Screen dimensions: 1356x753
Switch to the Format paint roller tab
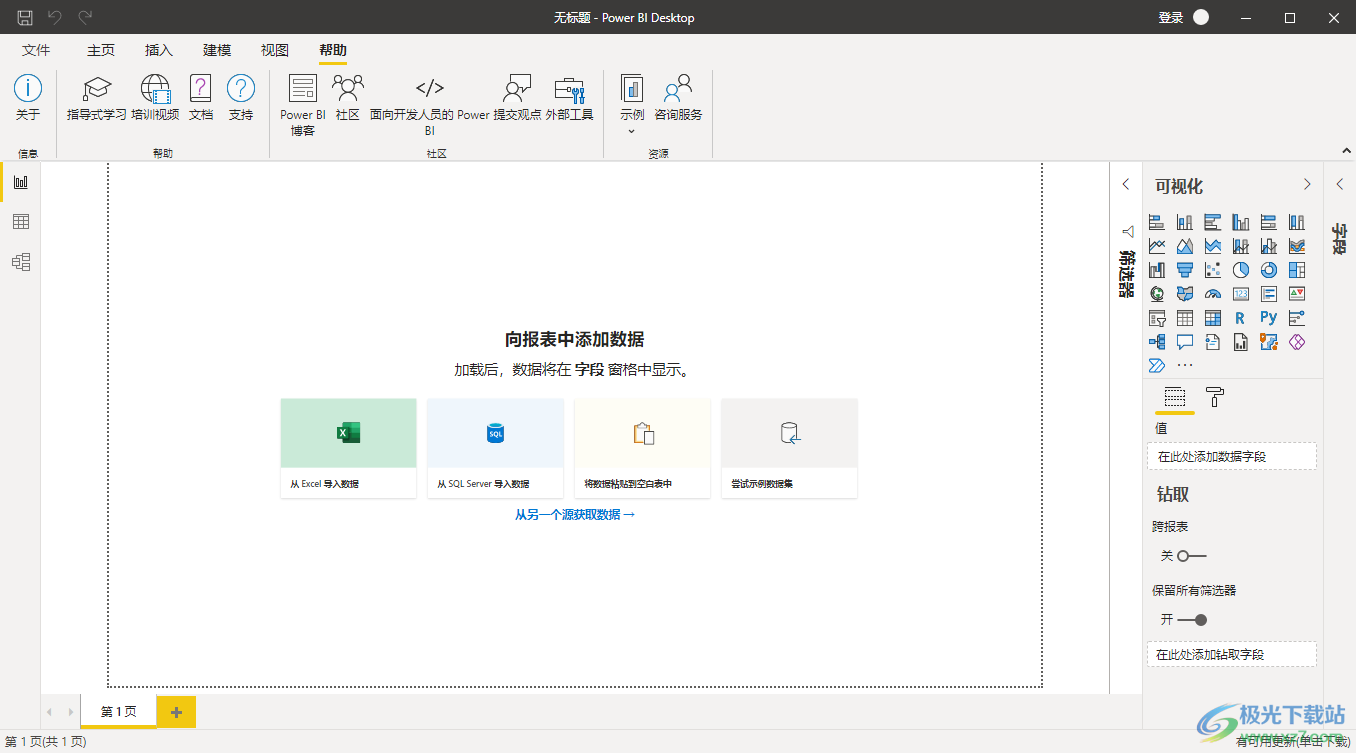pos(1215,397)
